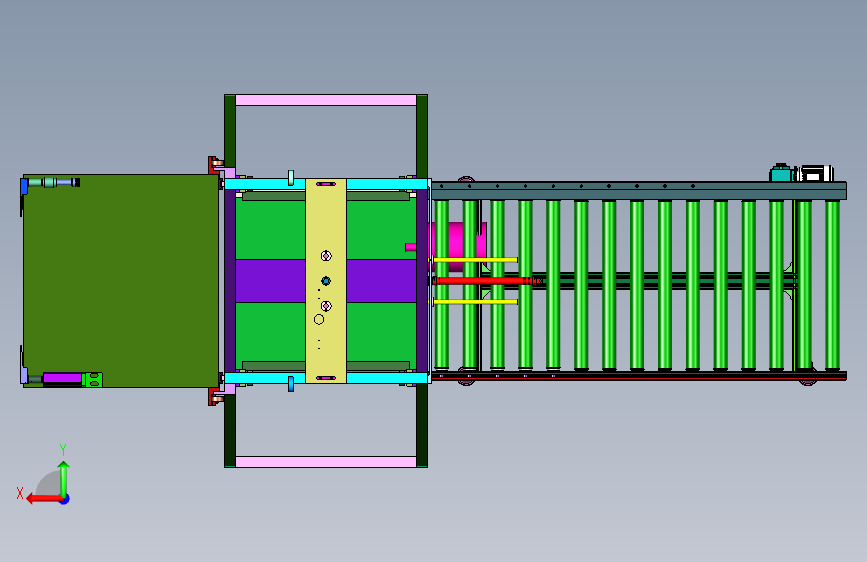Select the teal motor gearbox at top right
Viewport: 867px width, 562px height.
click(781, 173)
